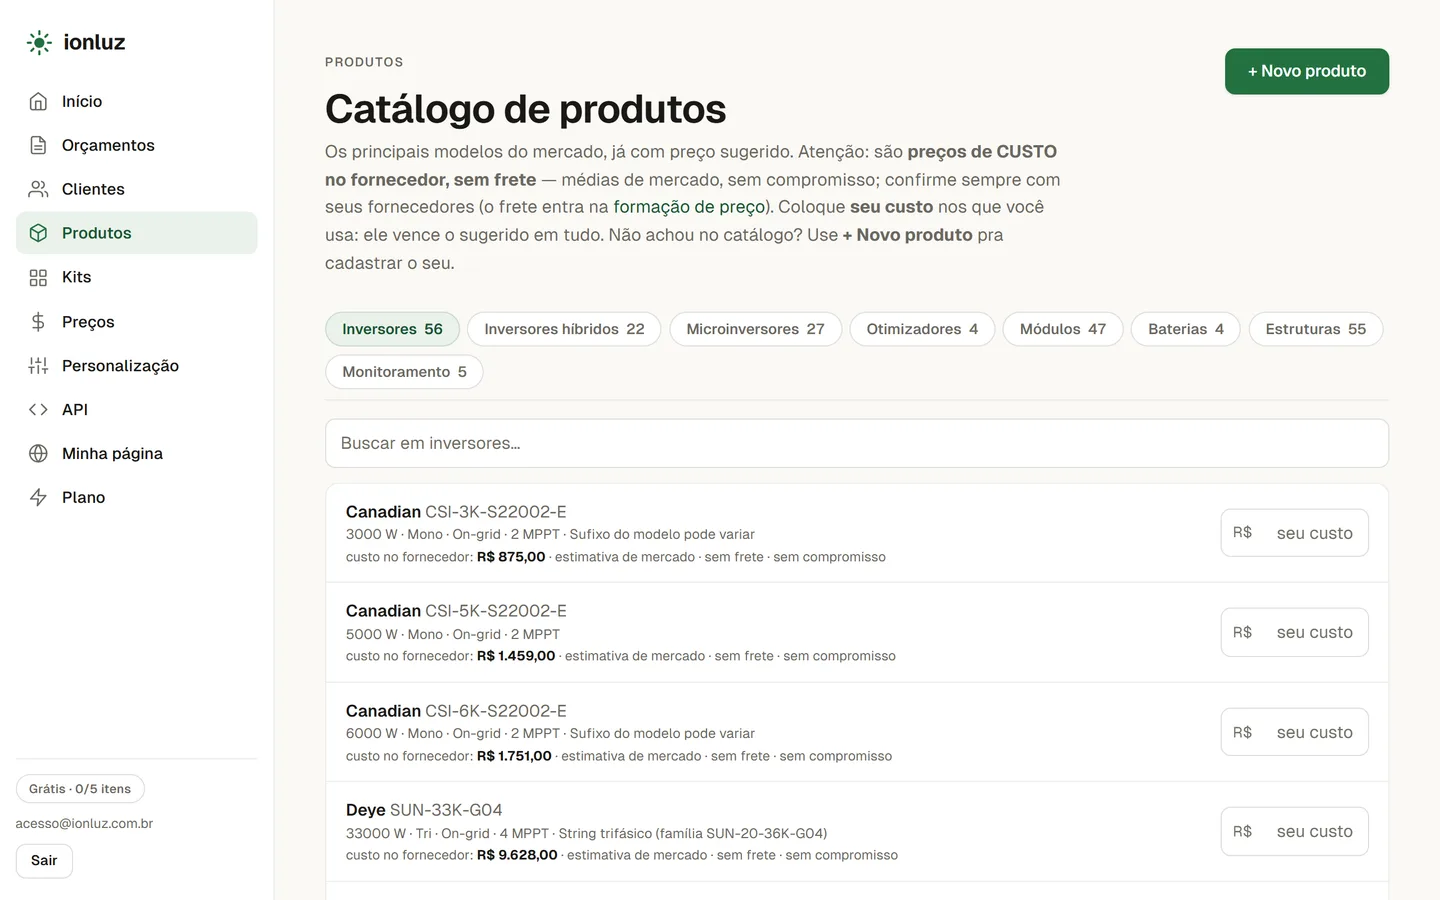This screenshot has width=1440, height=900.
Task: Click seu custo field for Canadian CSI-3K-S22002-E
Action: coord(1295,533)
